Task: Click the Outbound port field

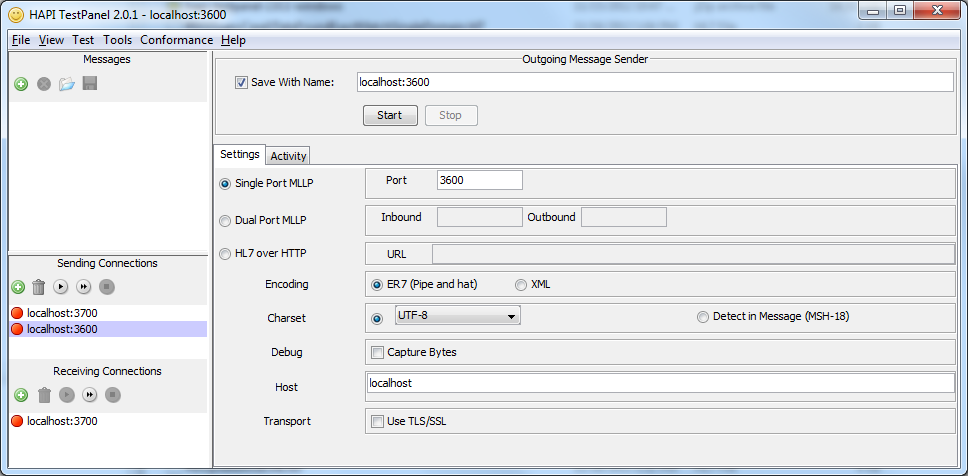Action: point(624,217)
